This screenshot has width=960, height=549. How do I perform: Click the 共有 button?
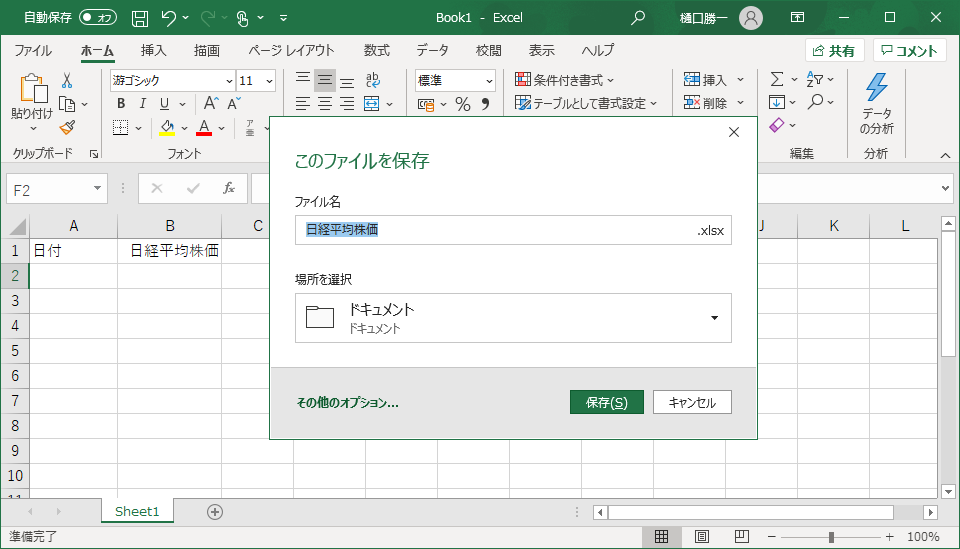point(834,51)
